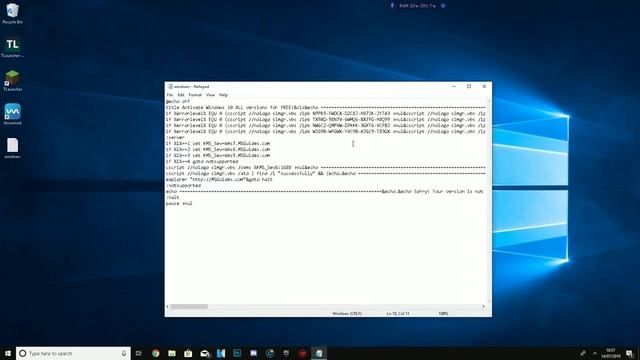The height and width of the screenshot is (360, 640).
Task: Click the microphone in taskbar search box
Action: point(124,353)
